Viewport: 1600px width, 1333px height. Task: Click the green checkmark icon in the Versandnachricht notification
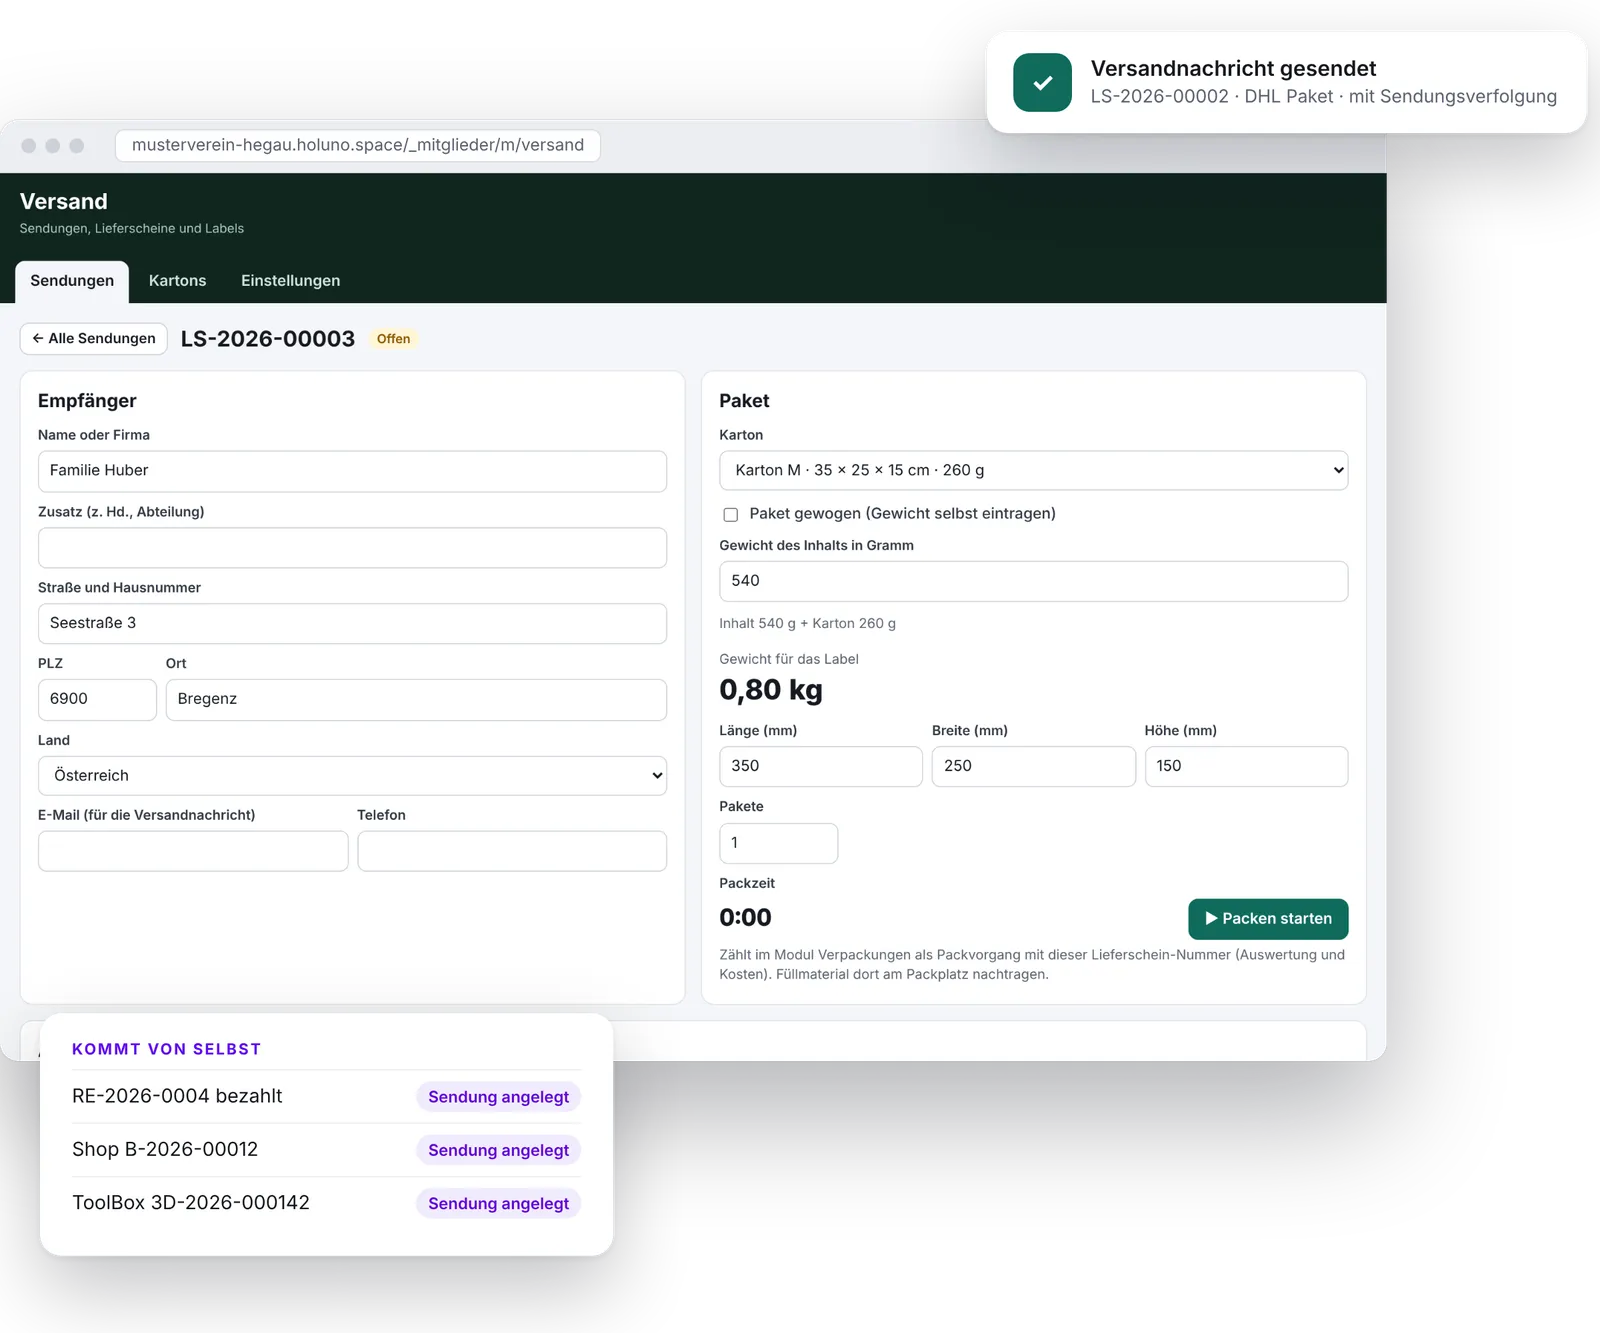[x=1042, y=82]
